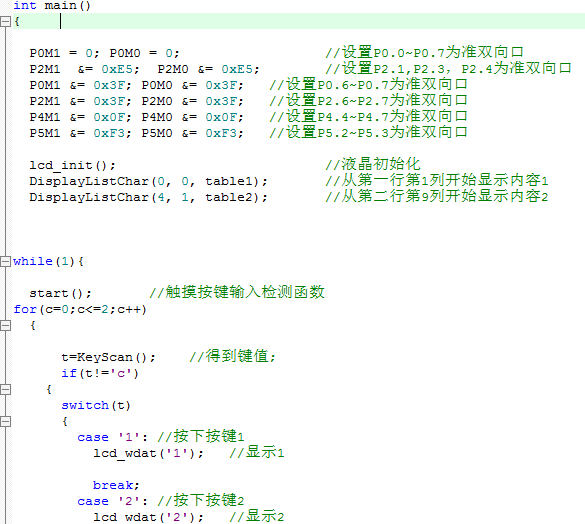
Task: Click the 'P2M0 &= 0xE5;' statement
Action: click(x=208, y=69)
